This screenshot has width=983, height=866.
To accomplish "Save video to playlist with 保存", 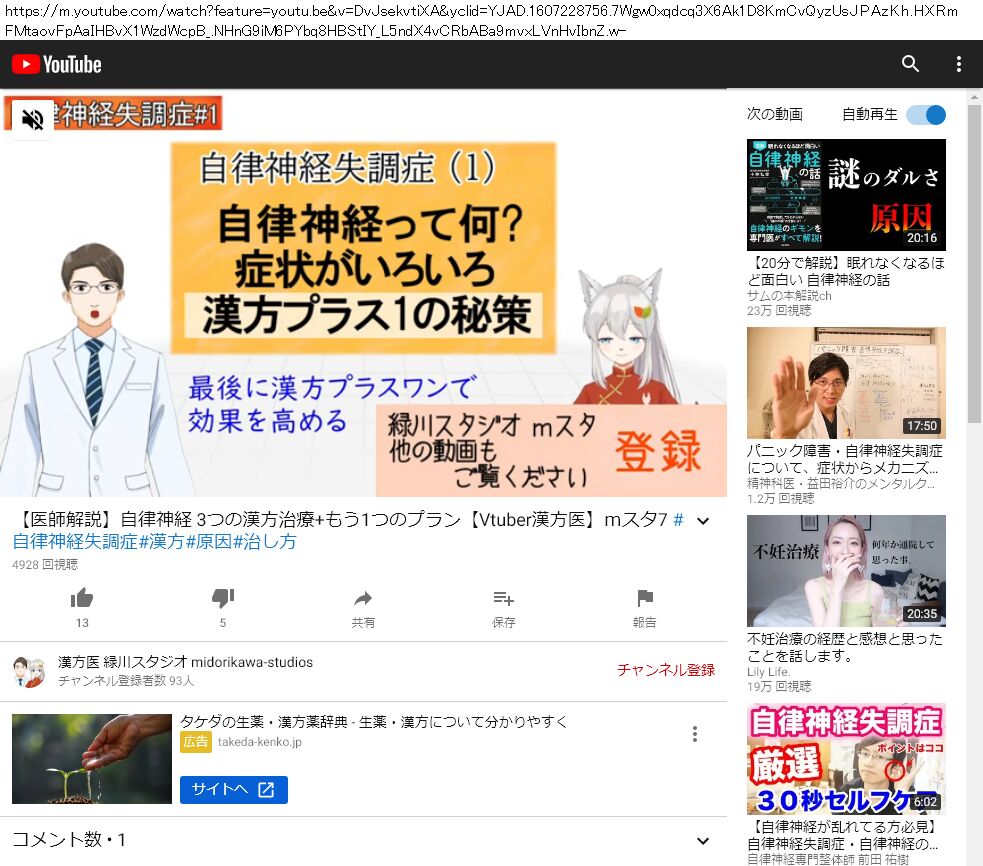I will click(x=503, y=599).
